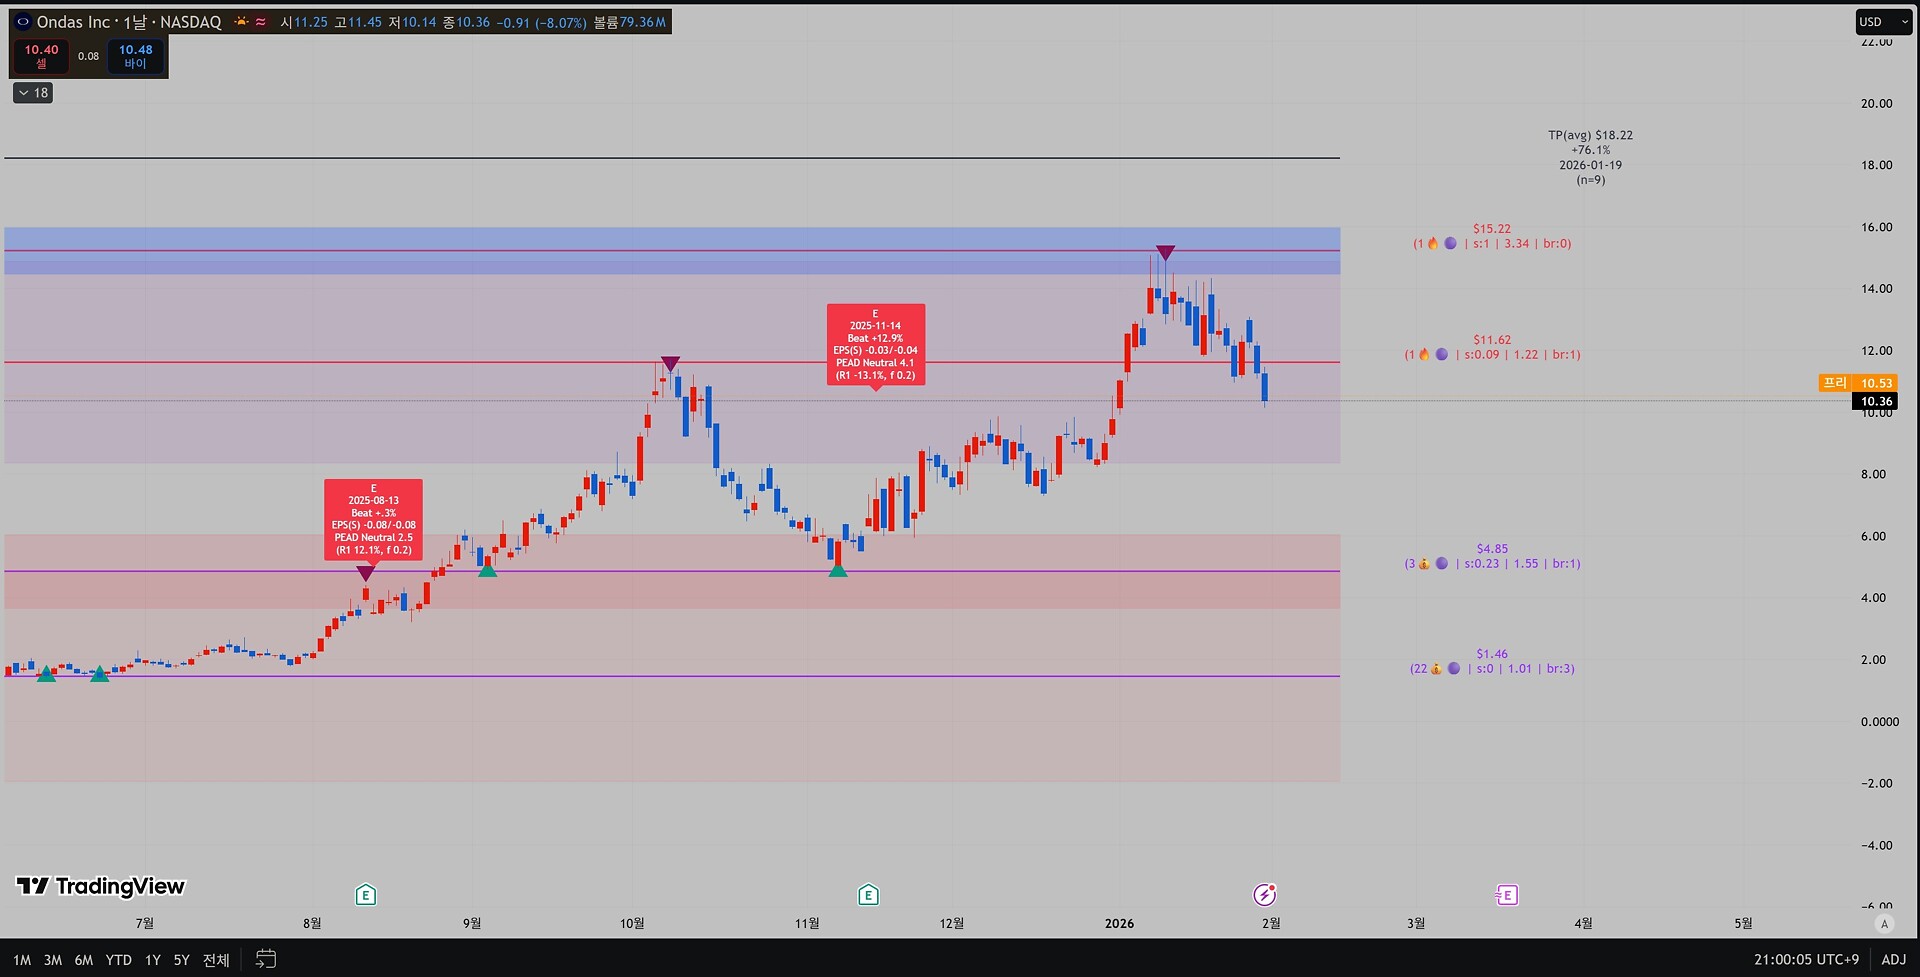Toggle ADJ dividend adjustment
The image size is (1920, 977).
tap(1893, 960)
